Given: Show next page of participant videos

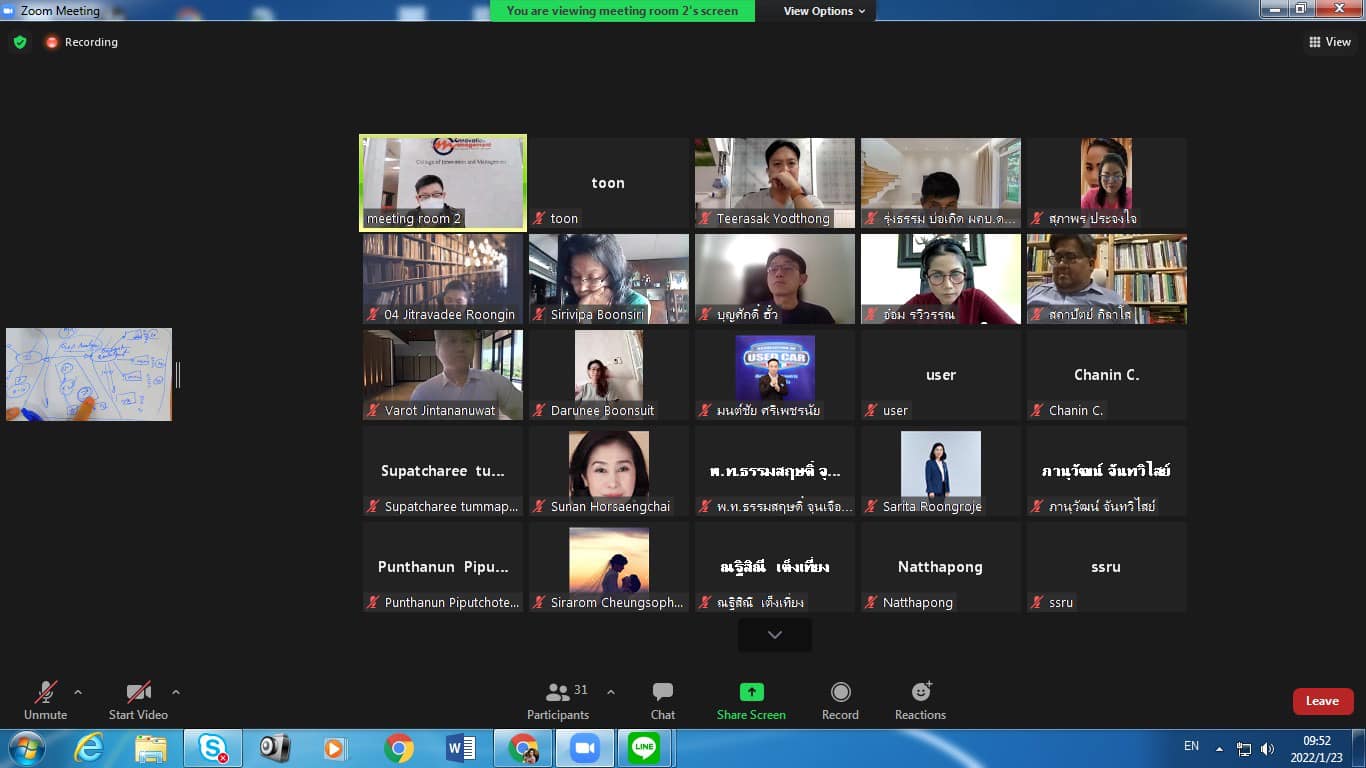Looking at the screenshot, I should [774, 635].
